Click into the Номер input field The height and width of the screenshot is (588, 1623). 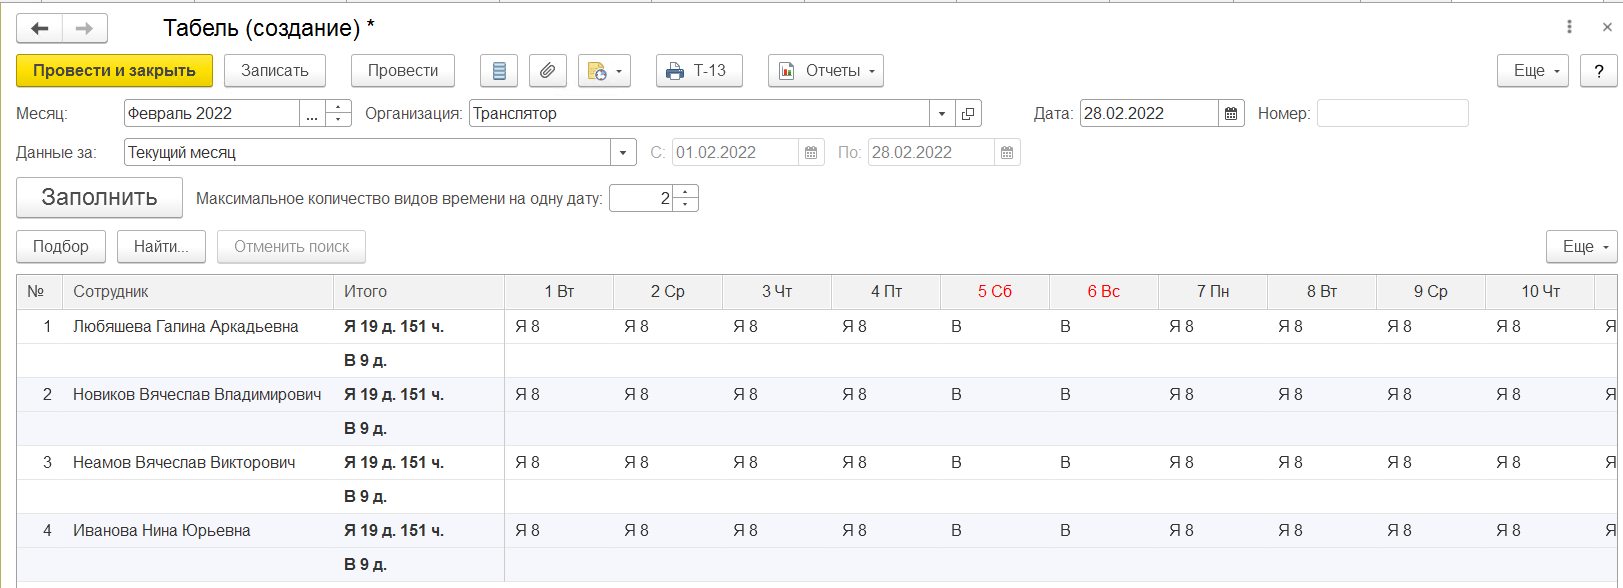1392,114
